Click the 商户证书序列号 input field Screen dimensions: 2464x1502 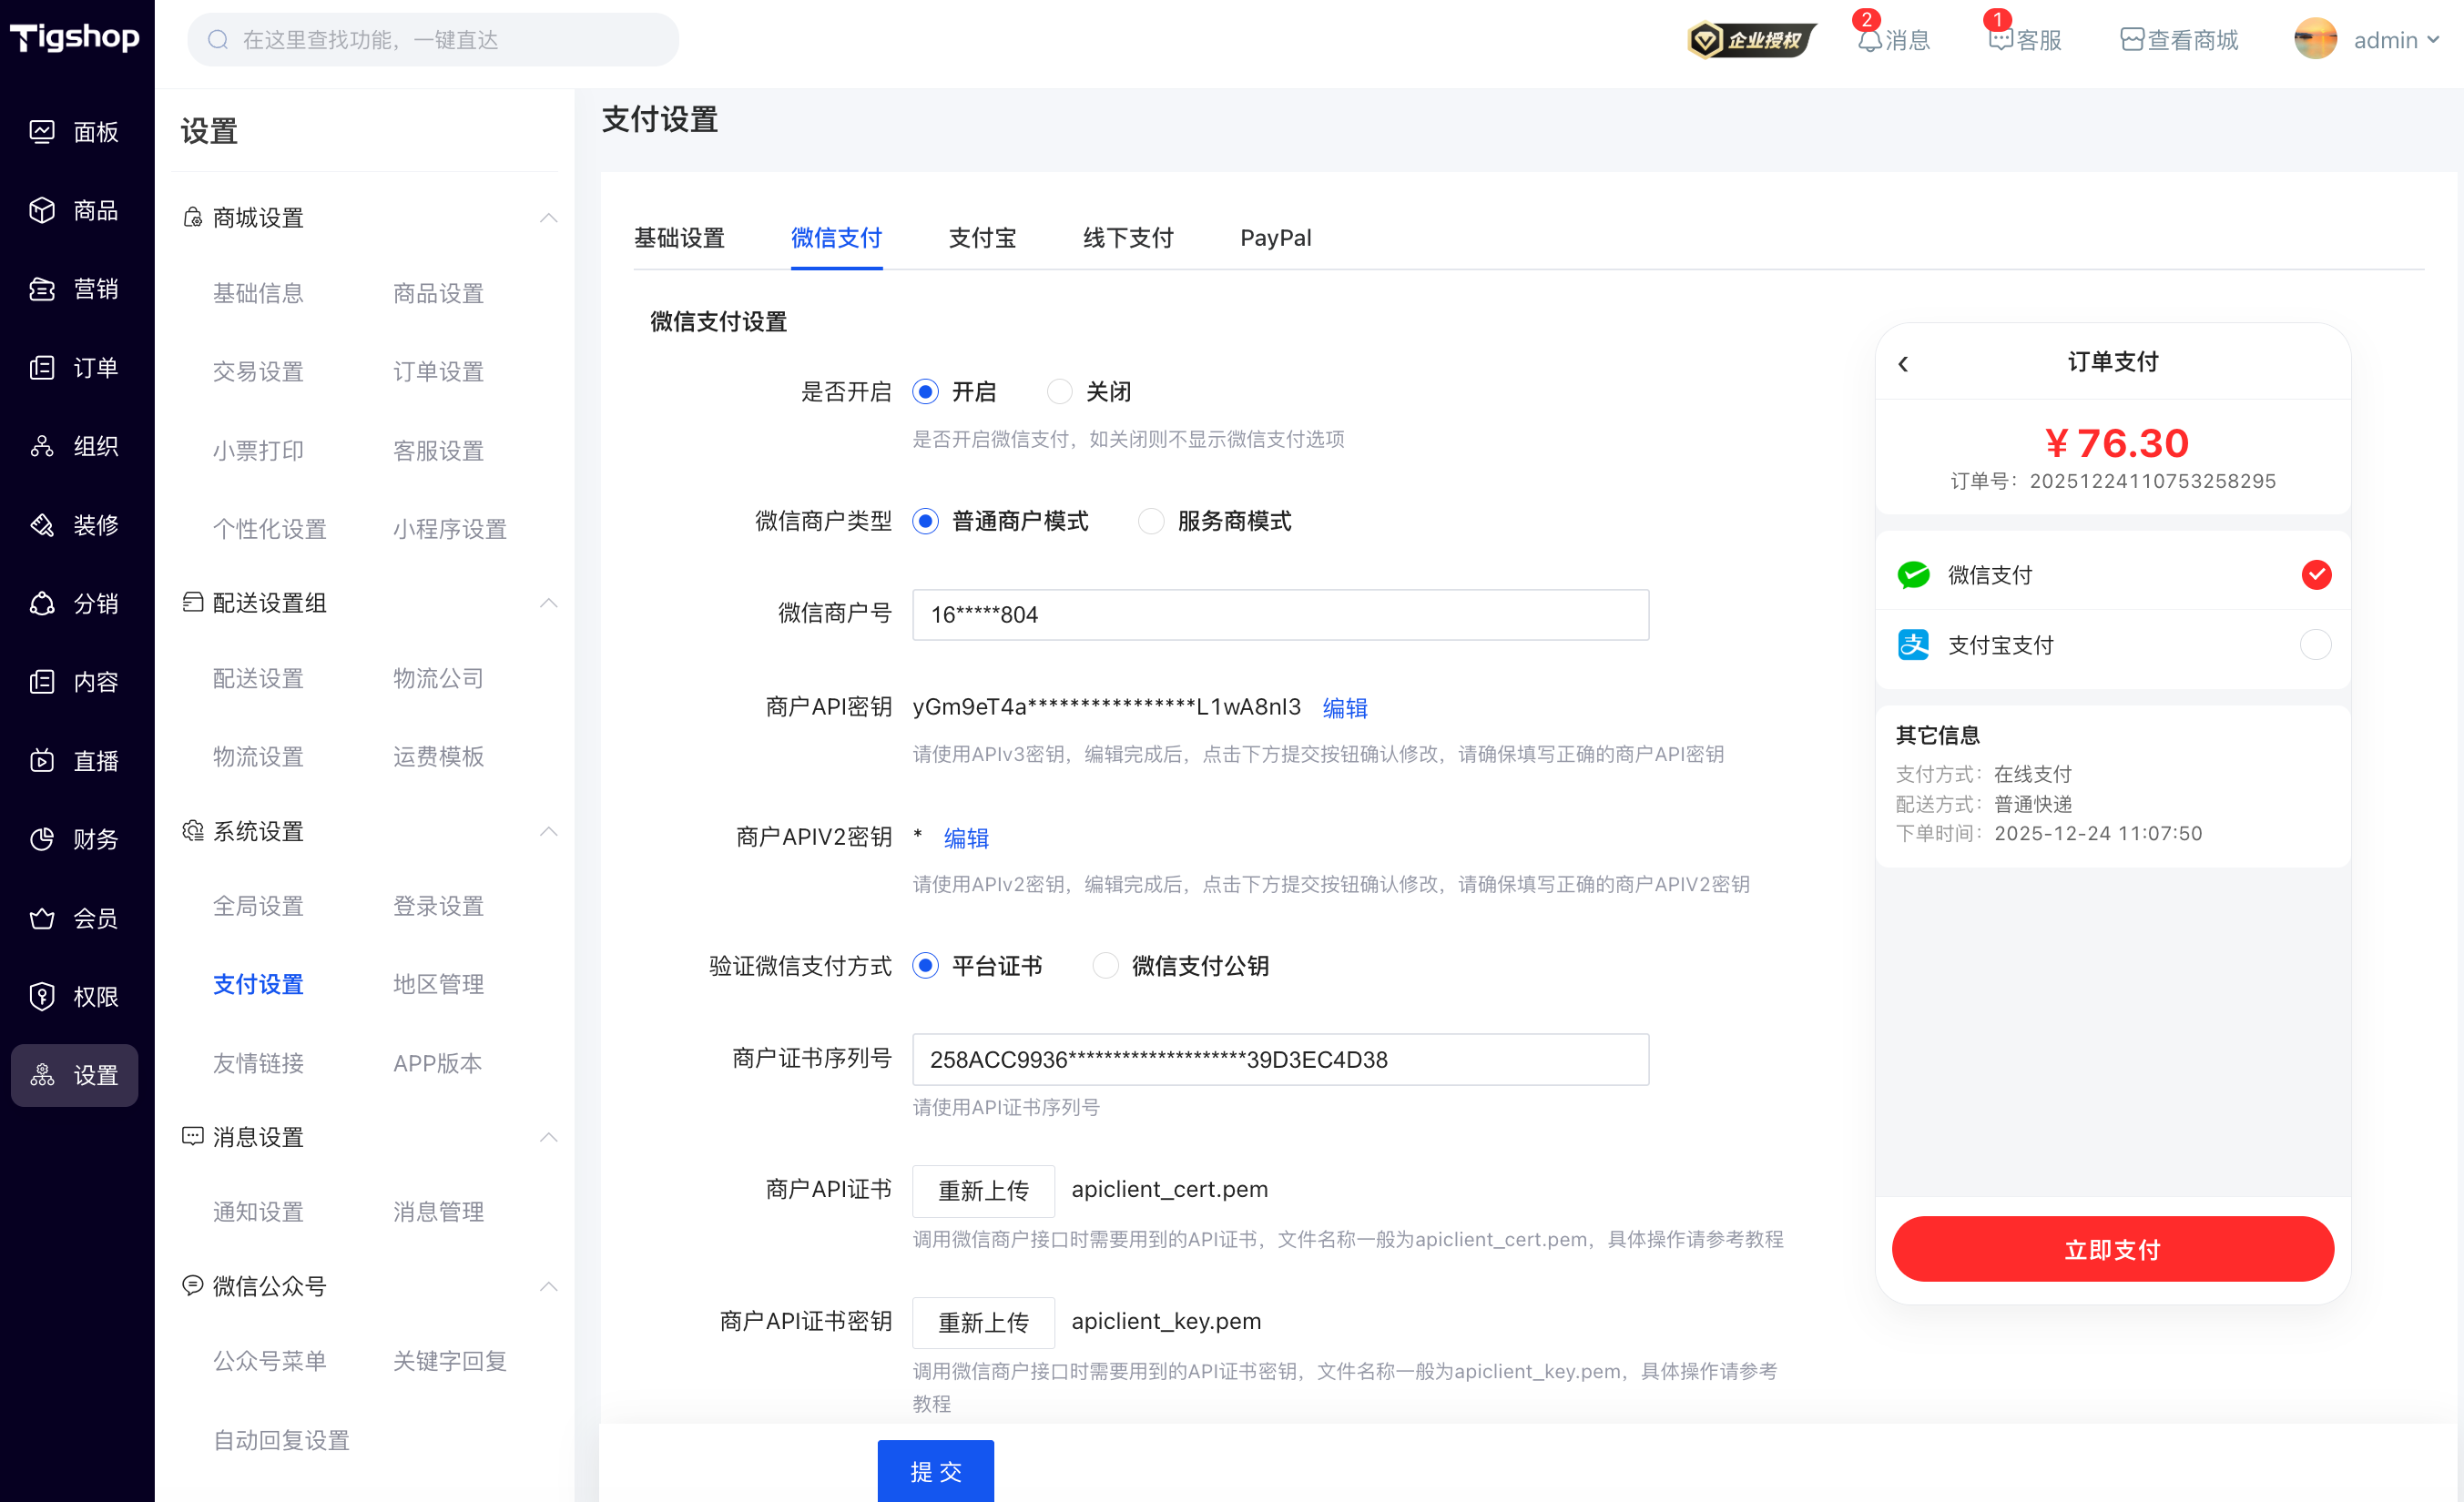point(1280,1060)
